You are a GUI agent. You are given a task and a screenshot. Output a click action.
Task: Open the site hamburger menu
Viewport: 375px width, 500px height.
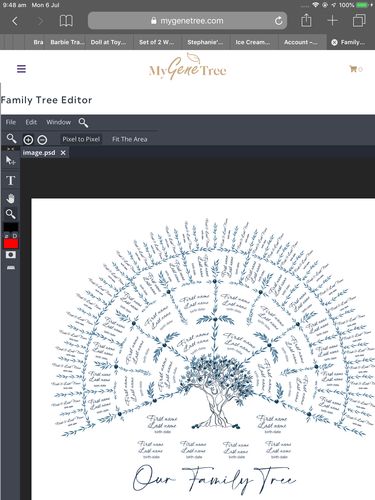click(x=21, y=69)
